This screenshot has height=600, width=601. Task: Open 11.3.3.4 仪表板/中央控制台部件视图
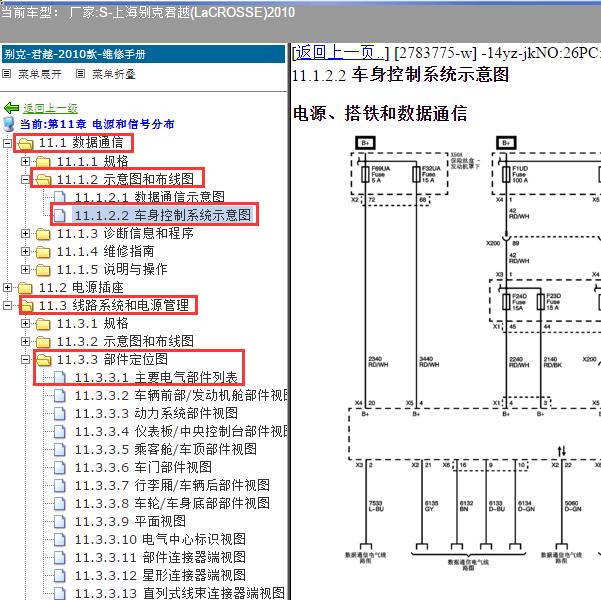(x=181, y=432)
